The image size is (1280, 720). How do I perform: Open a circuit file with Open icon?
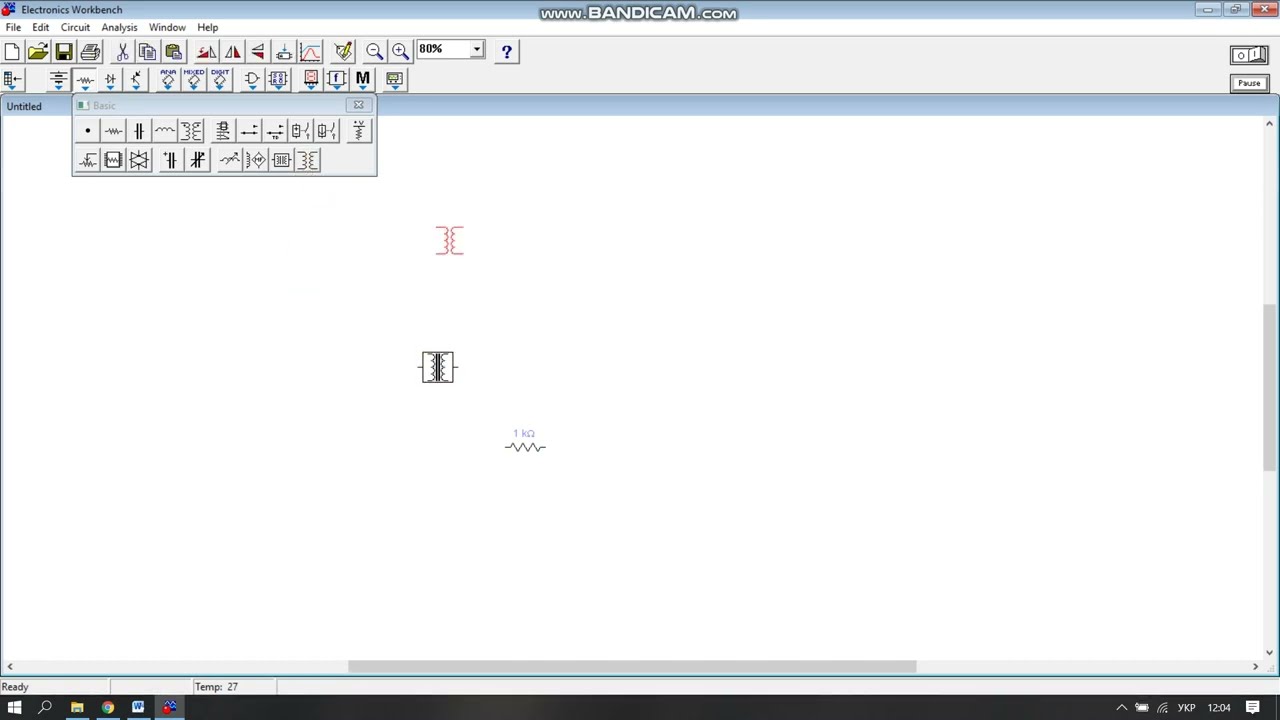(38, 51)
